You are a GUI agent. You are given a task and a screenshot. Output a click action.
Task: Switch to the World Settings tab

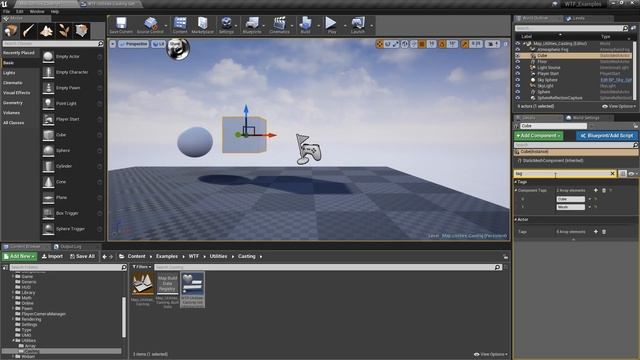[x=586, y=118]
